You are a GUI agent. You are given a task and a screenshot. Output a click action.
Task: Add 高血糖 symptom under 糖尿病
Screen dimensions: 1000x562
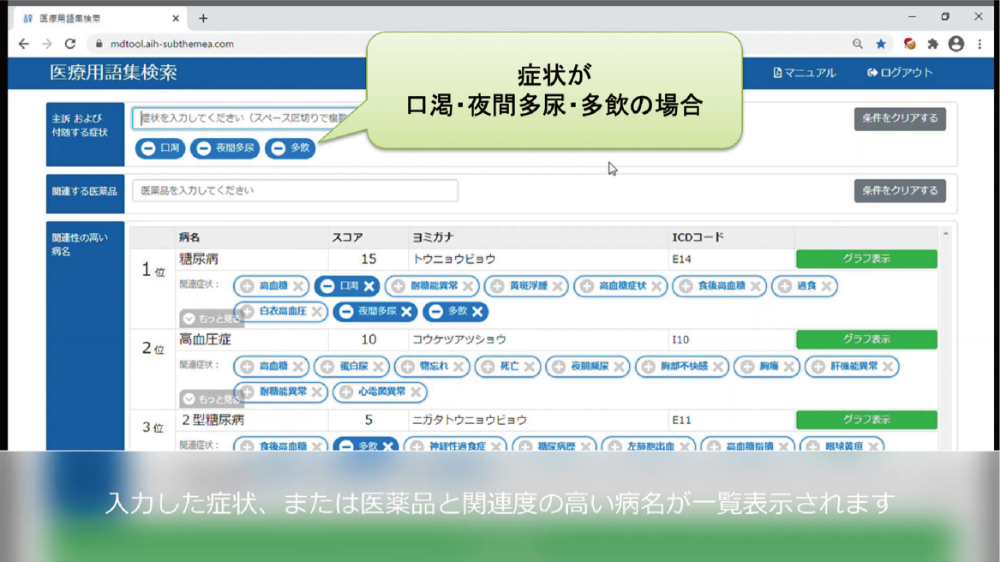pos(247,287)
